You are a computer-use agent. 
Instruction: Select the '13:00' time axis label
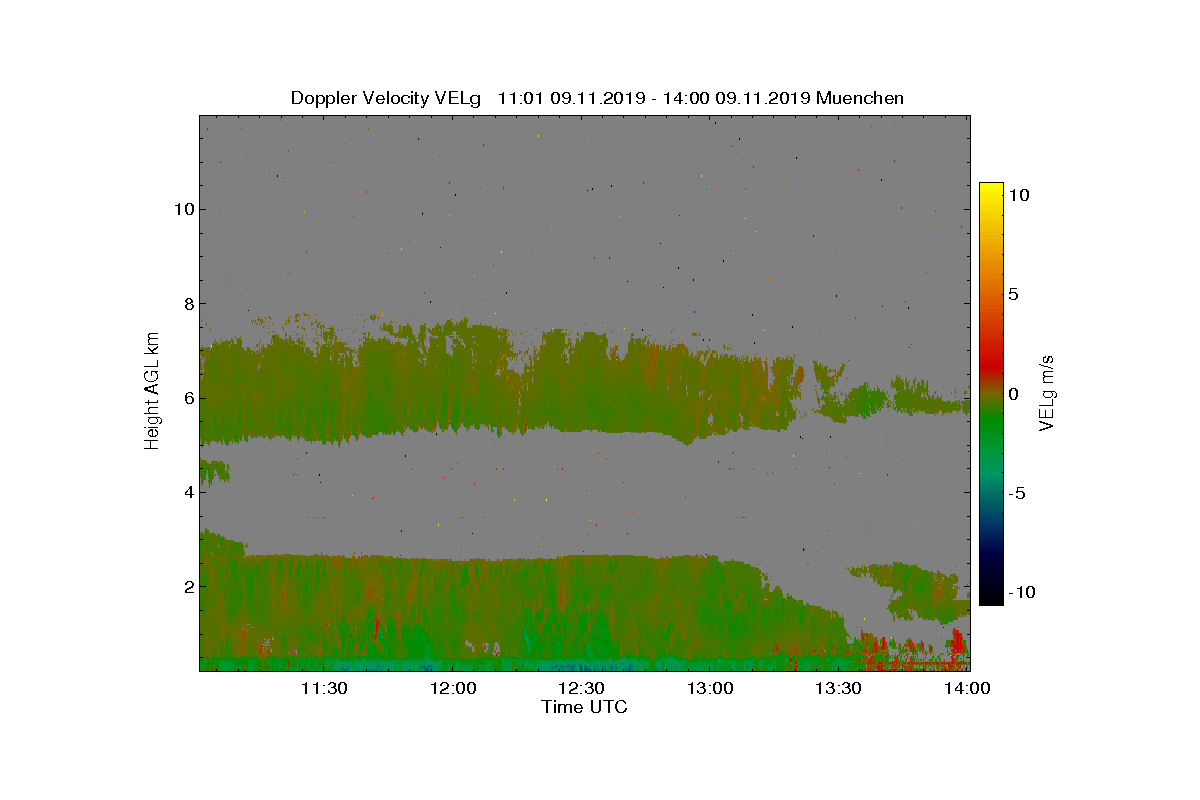click(710, 688)
